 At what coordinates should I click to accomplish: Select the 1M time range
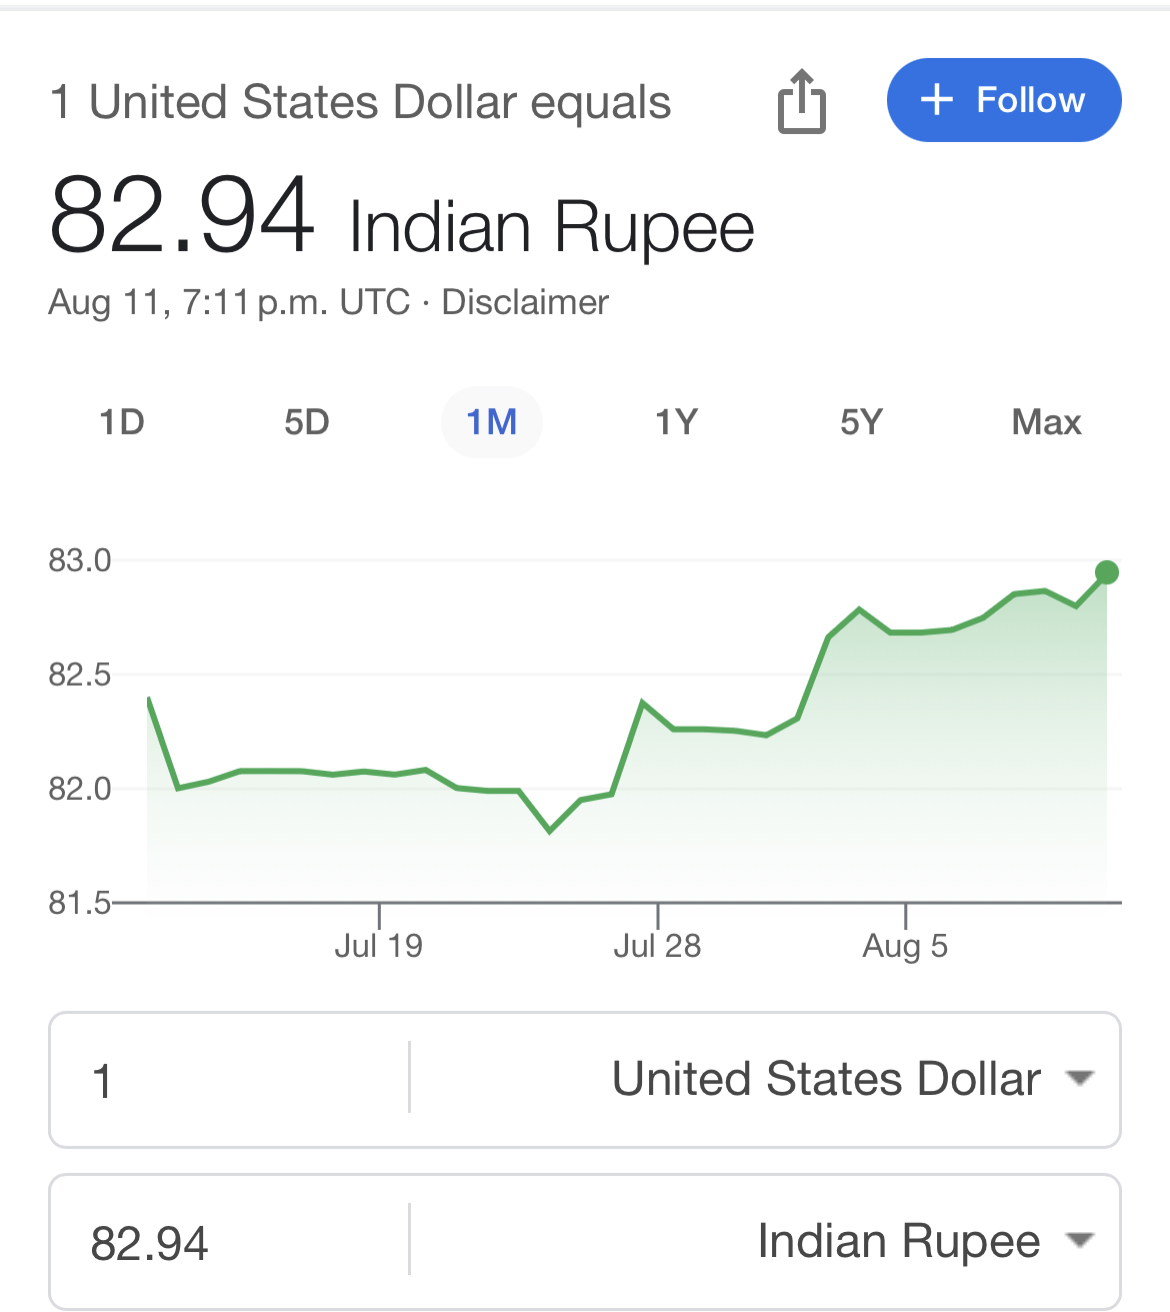click(492, 422)
